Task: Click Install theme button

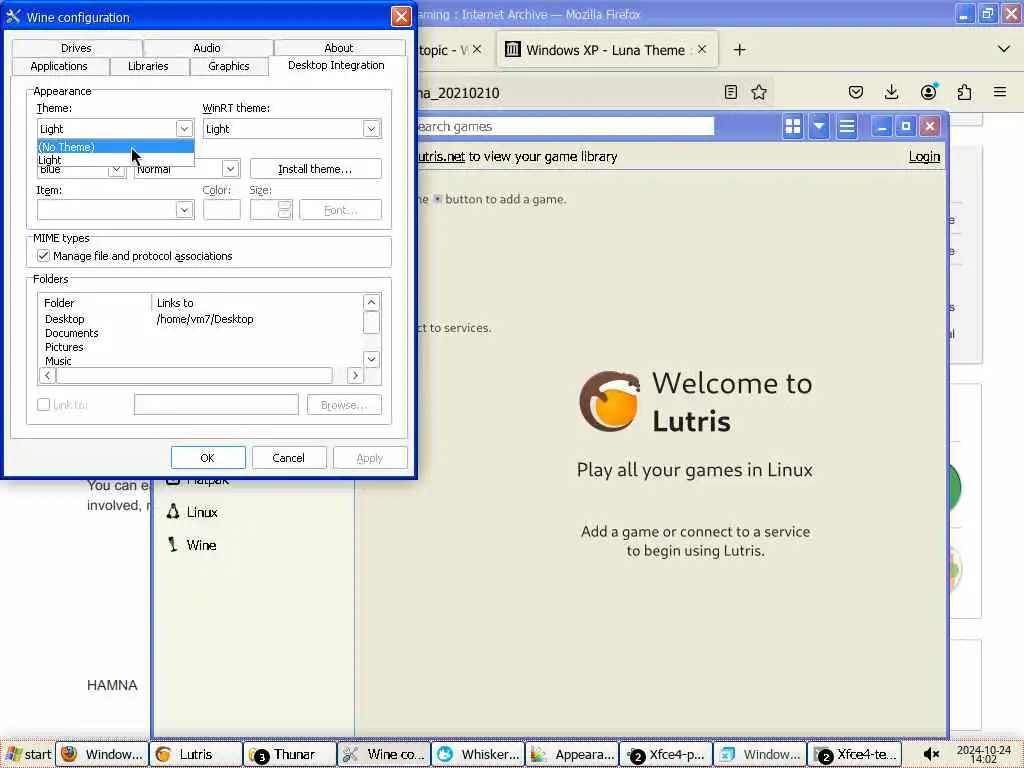Action: coord(315,168)
